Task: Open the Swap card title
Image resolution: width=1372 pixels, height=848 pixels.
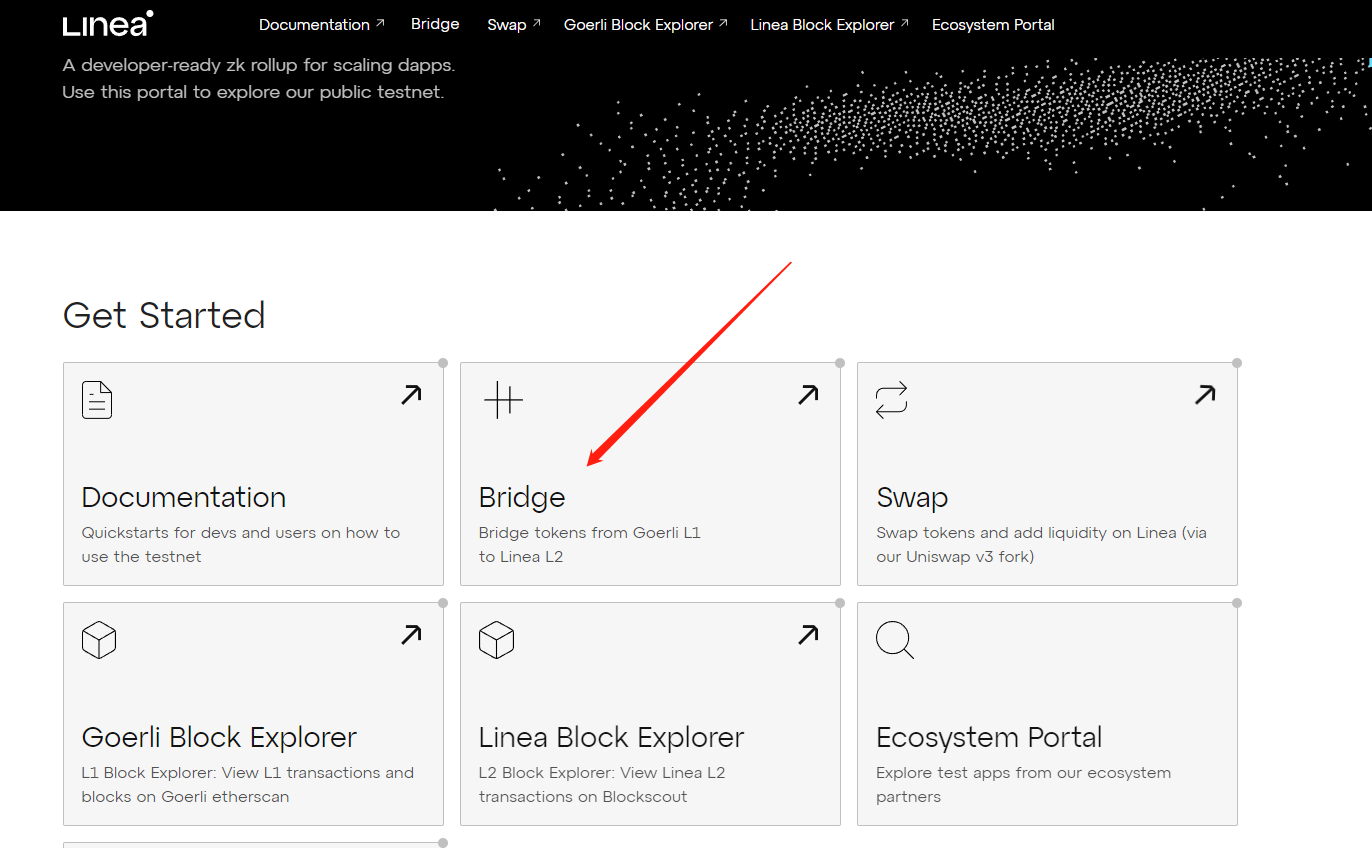Action: click(x=912, y=498)
